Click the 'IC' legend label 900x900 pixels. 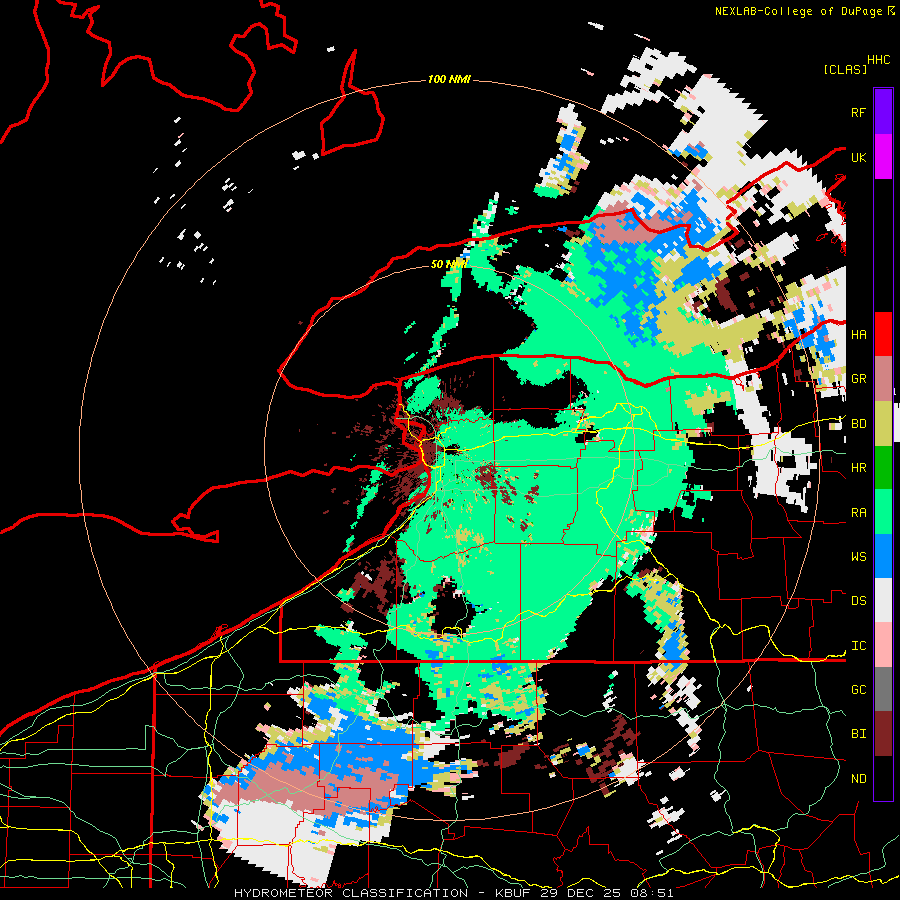pos(858,646)
